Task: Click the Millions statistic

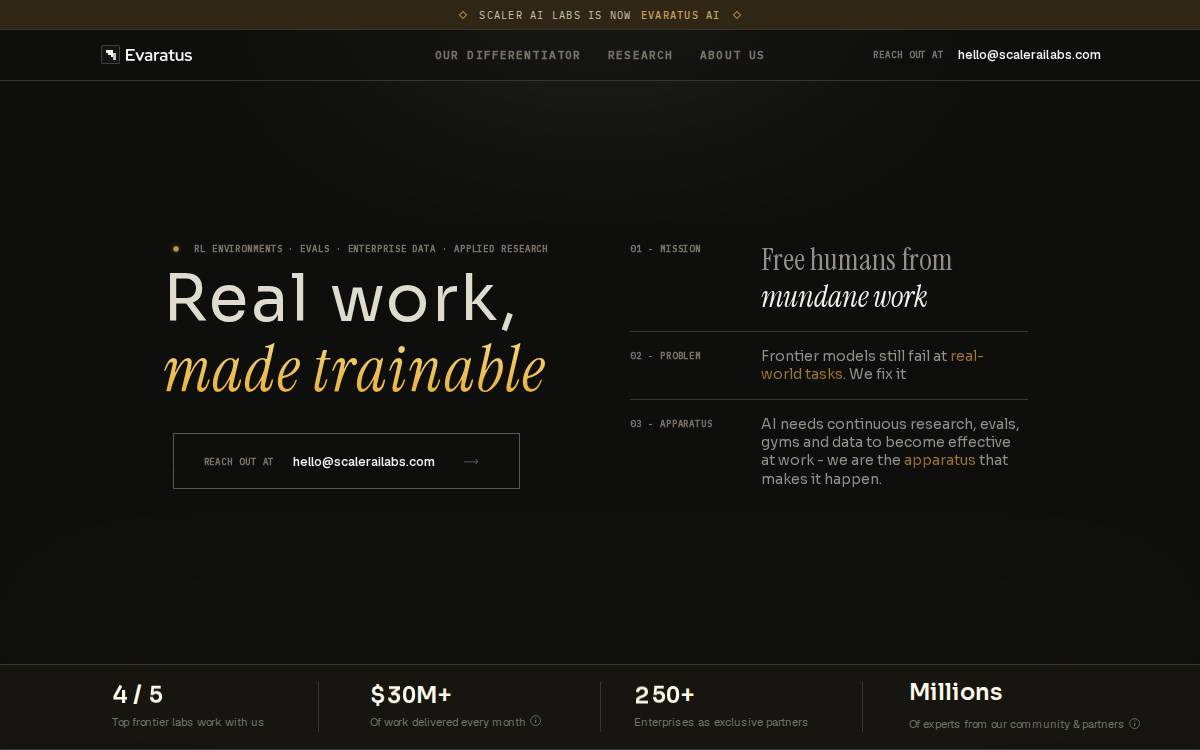Action: tap(955, 692)
